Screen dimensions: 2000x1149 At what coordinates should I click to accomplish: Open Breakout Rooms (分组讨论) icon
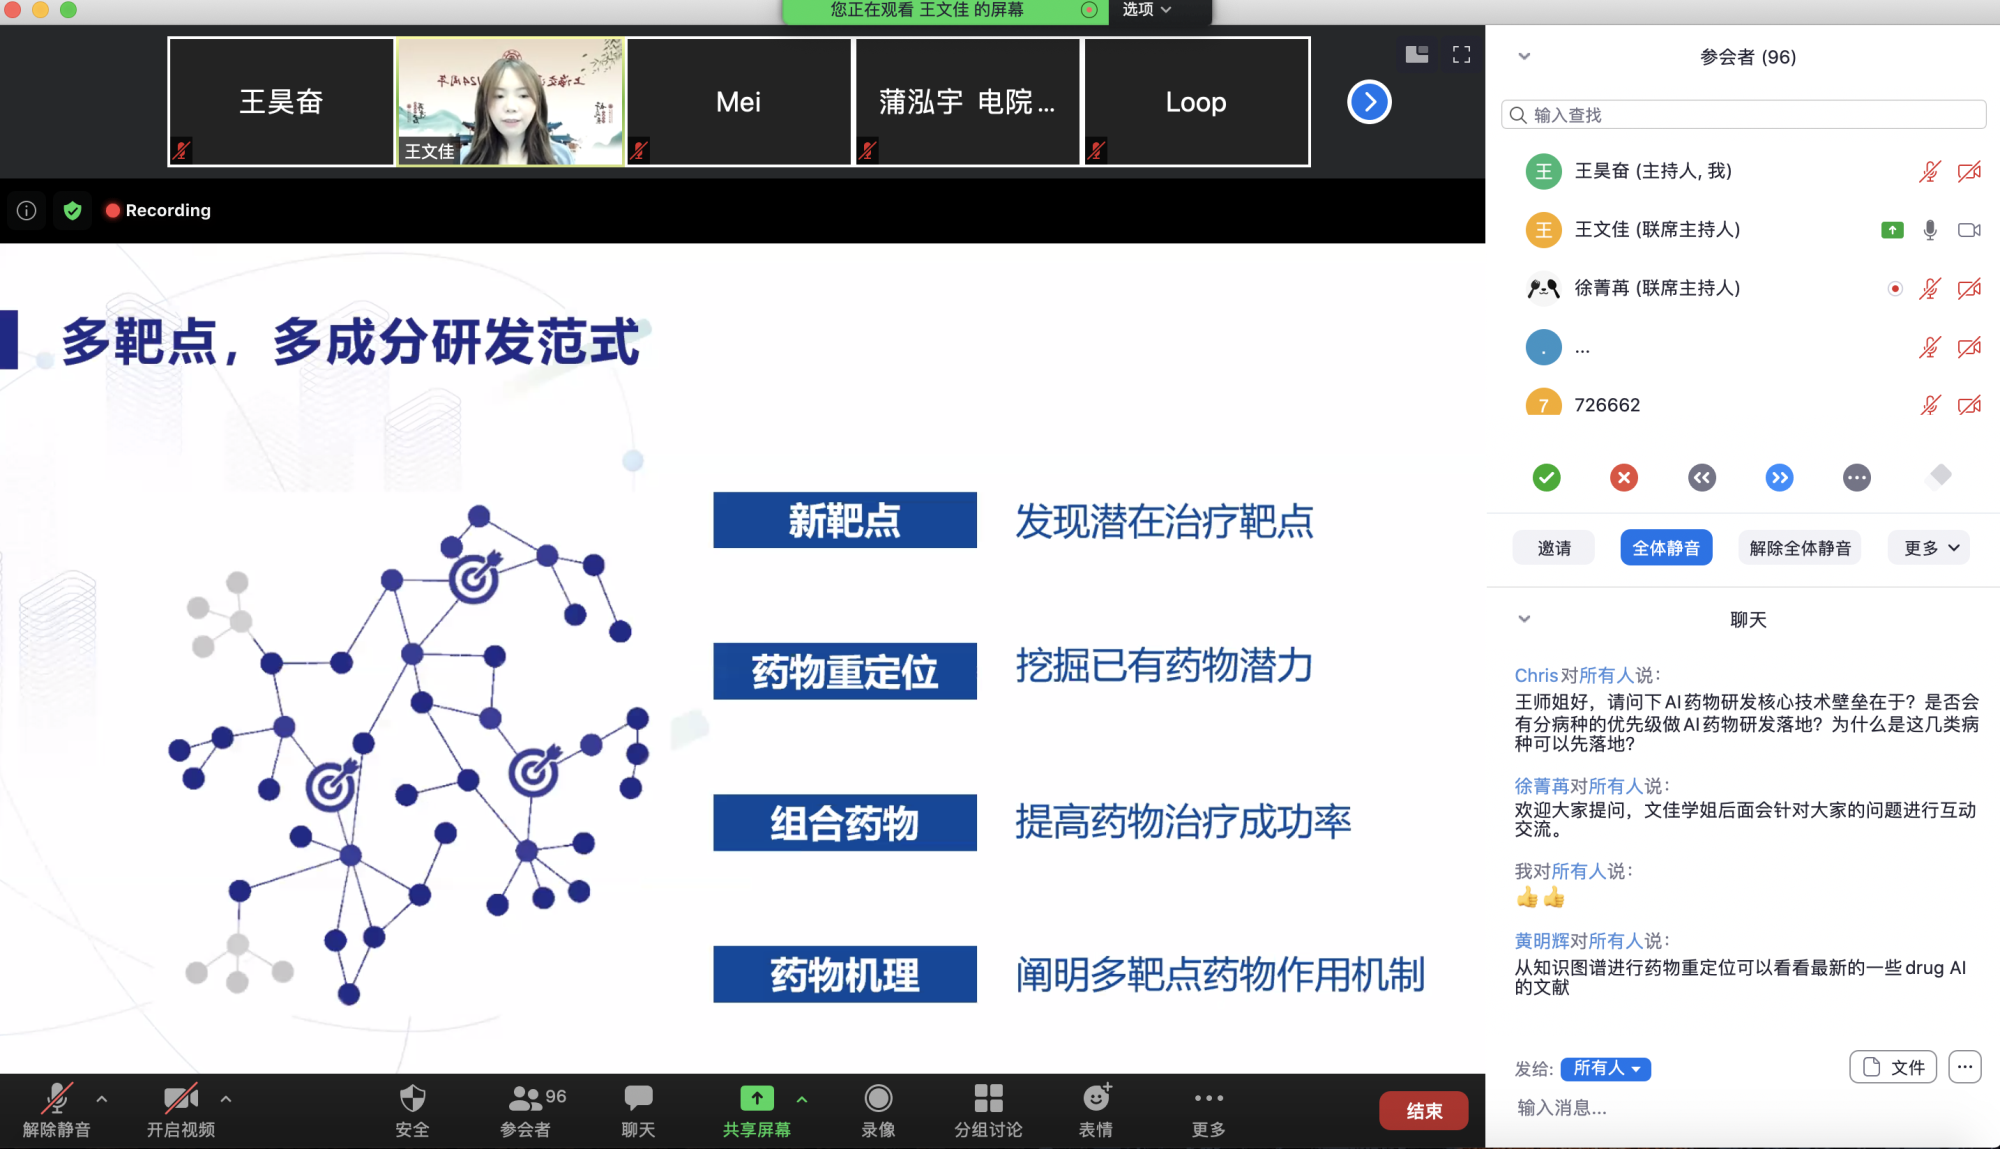988,1099
